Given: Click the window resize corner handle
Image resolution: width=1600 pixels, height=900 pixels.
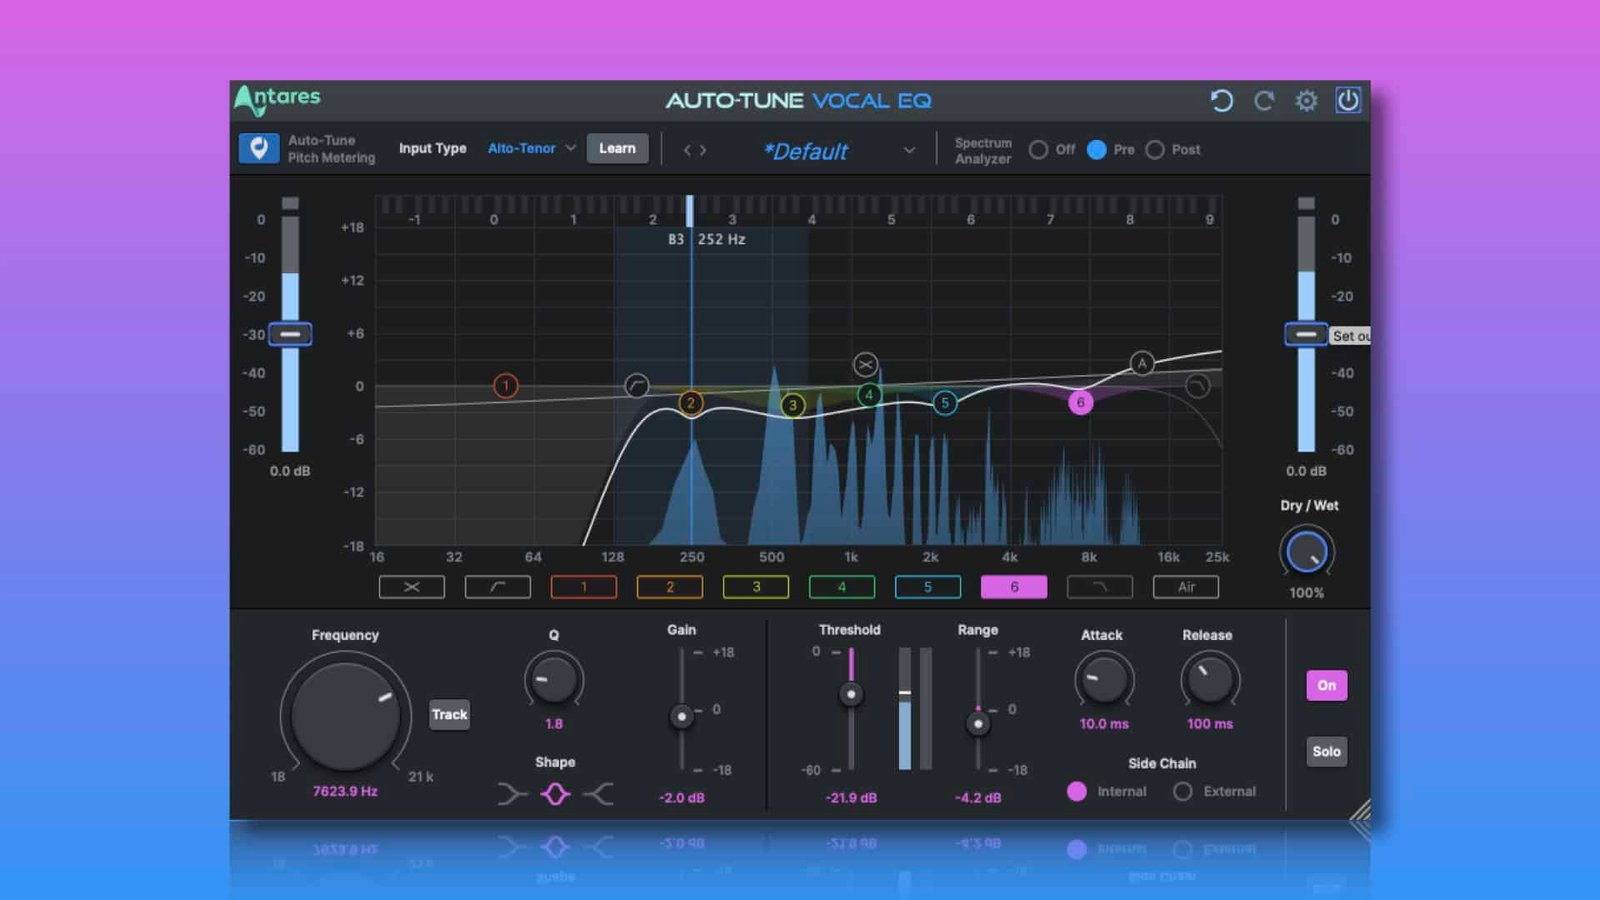Looking at the screenshot, I should 1360,812.
